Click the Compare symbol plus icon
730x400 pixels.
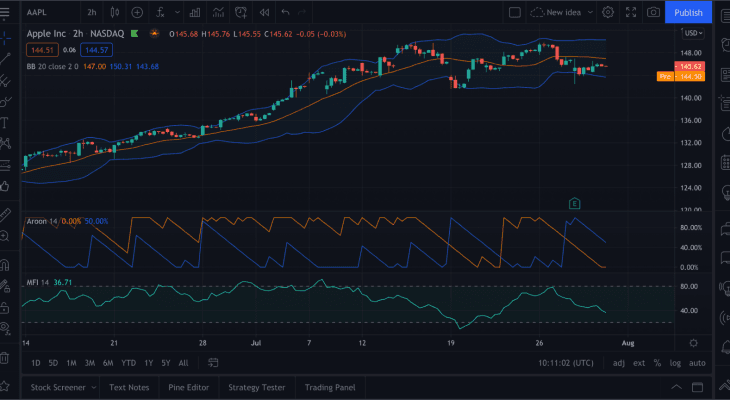pyautogui.click(x=136, y=12)
